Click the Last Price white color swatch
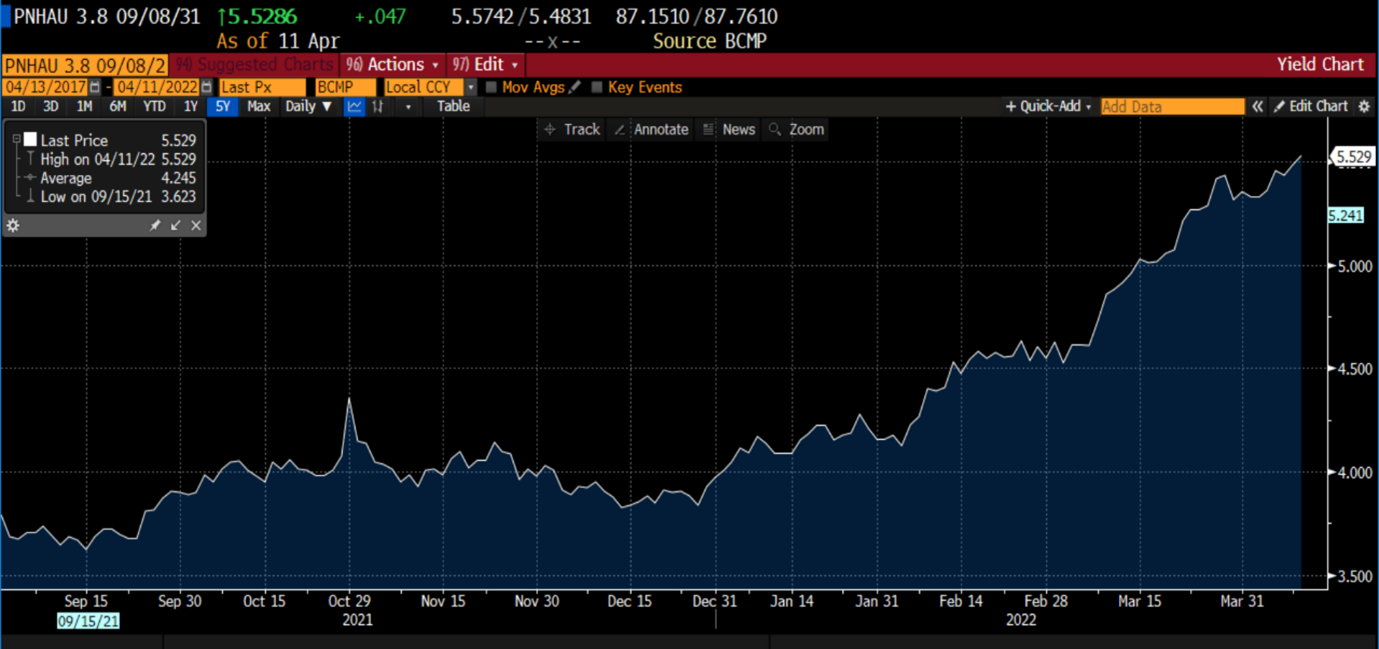Image resolution: width=1379 pixels, height=649 pixels. tap(30, 140)
